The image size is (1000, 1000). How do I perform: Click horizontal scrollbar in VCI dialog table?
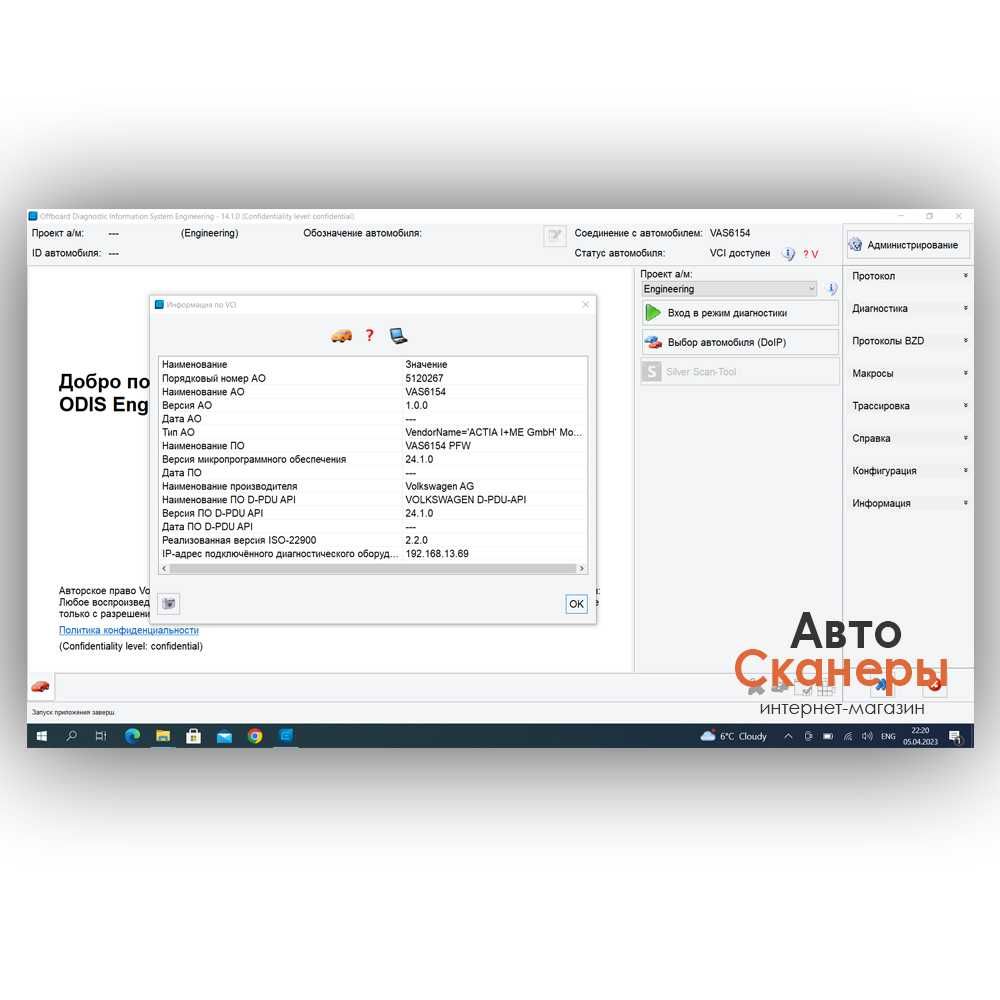pos(372,568)
